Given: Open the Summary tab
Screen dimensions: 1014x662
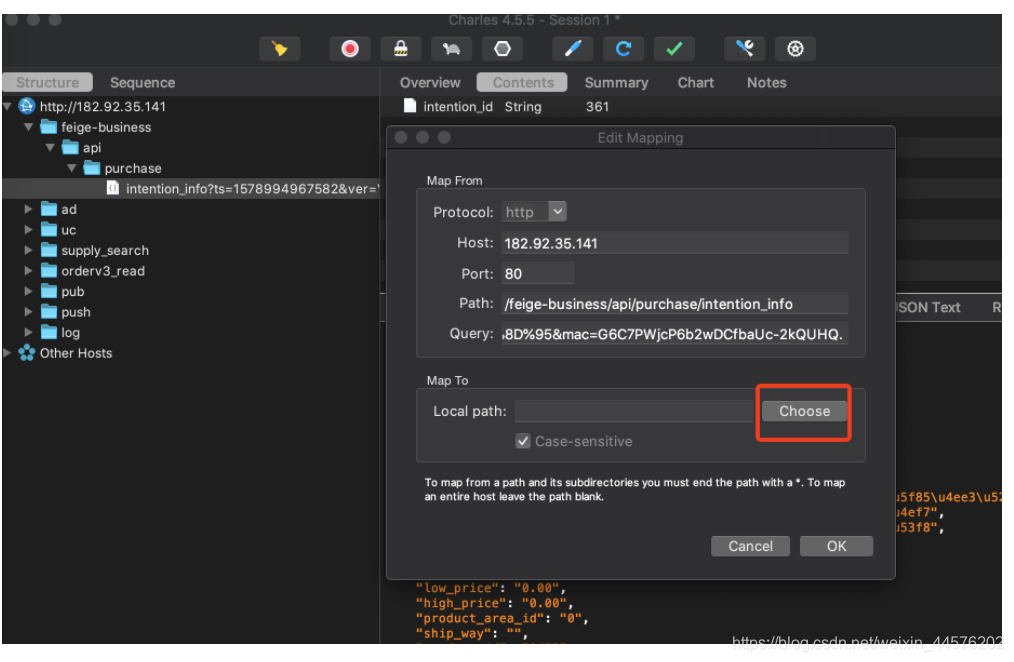Looking at the screenshot, I should [616, 83].
